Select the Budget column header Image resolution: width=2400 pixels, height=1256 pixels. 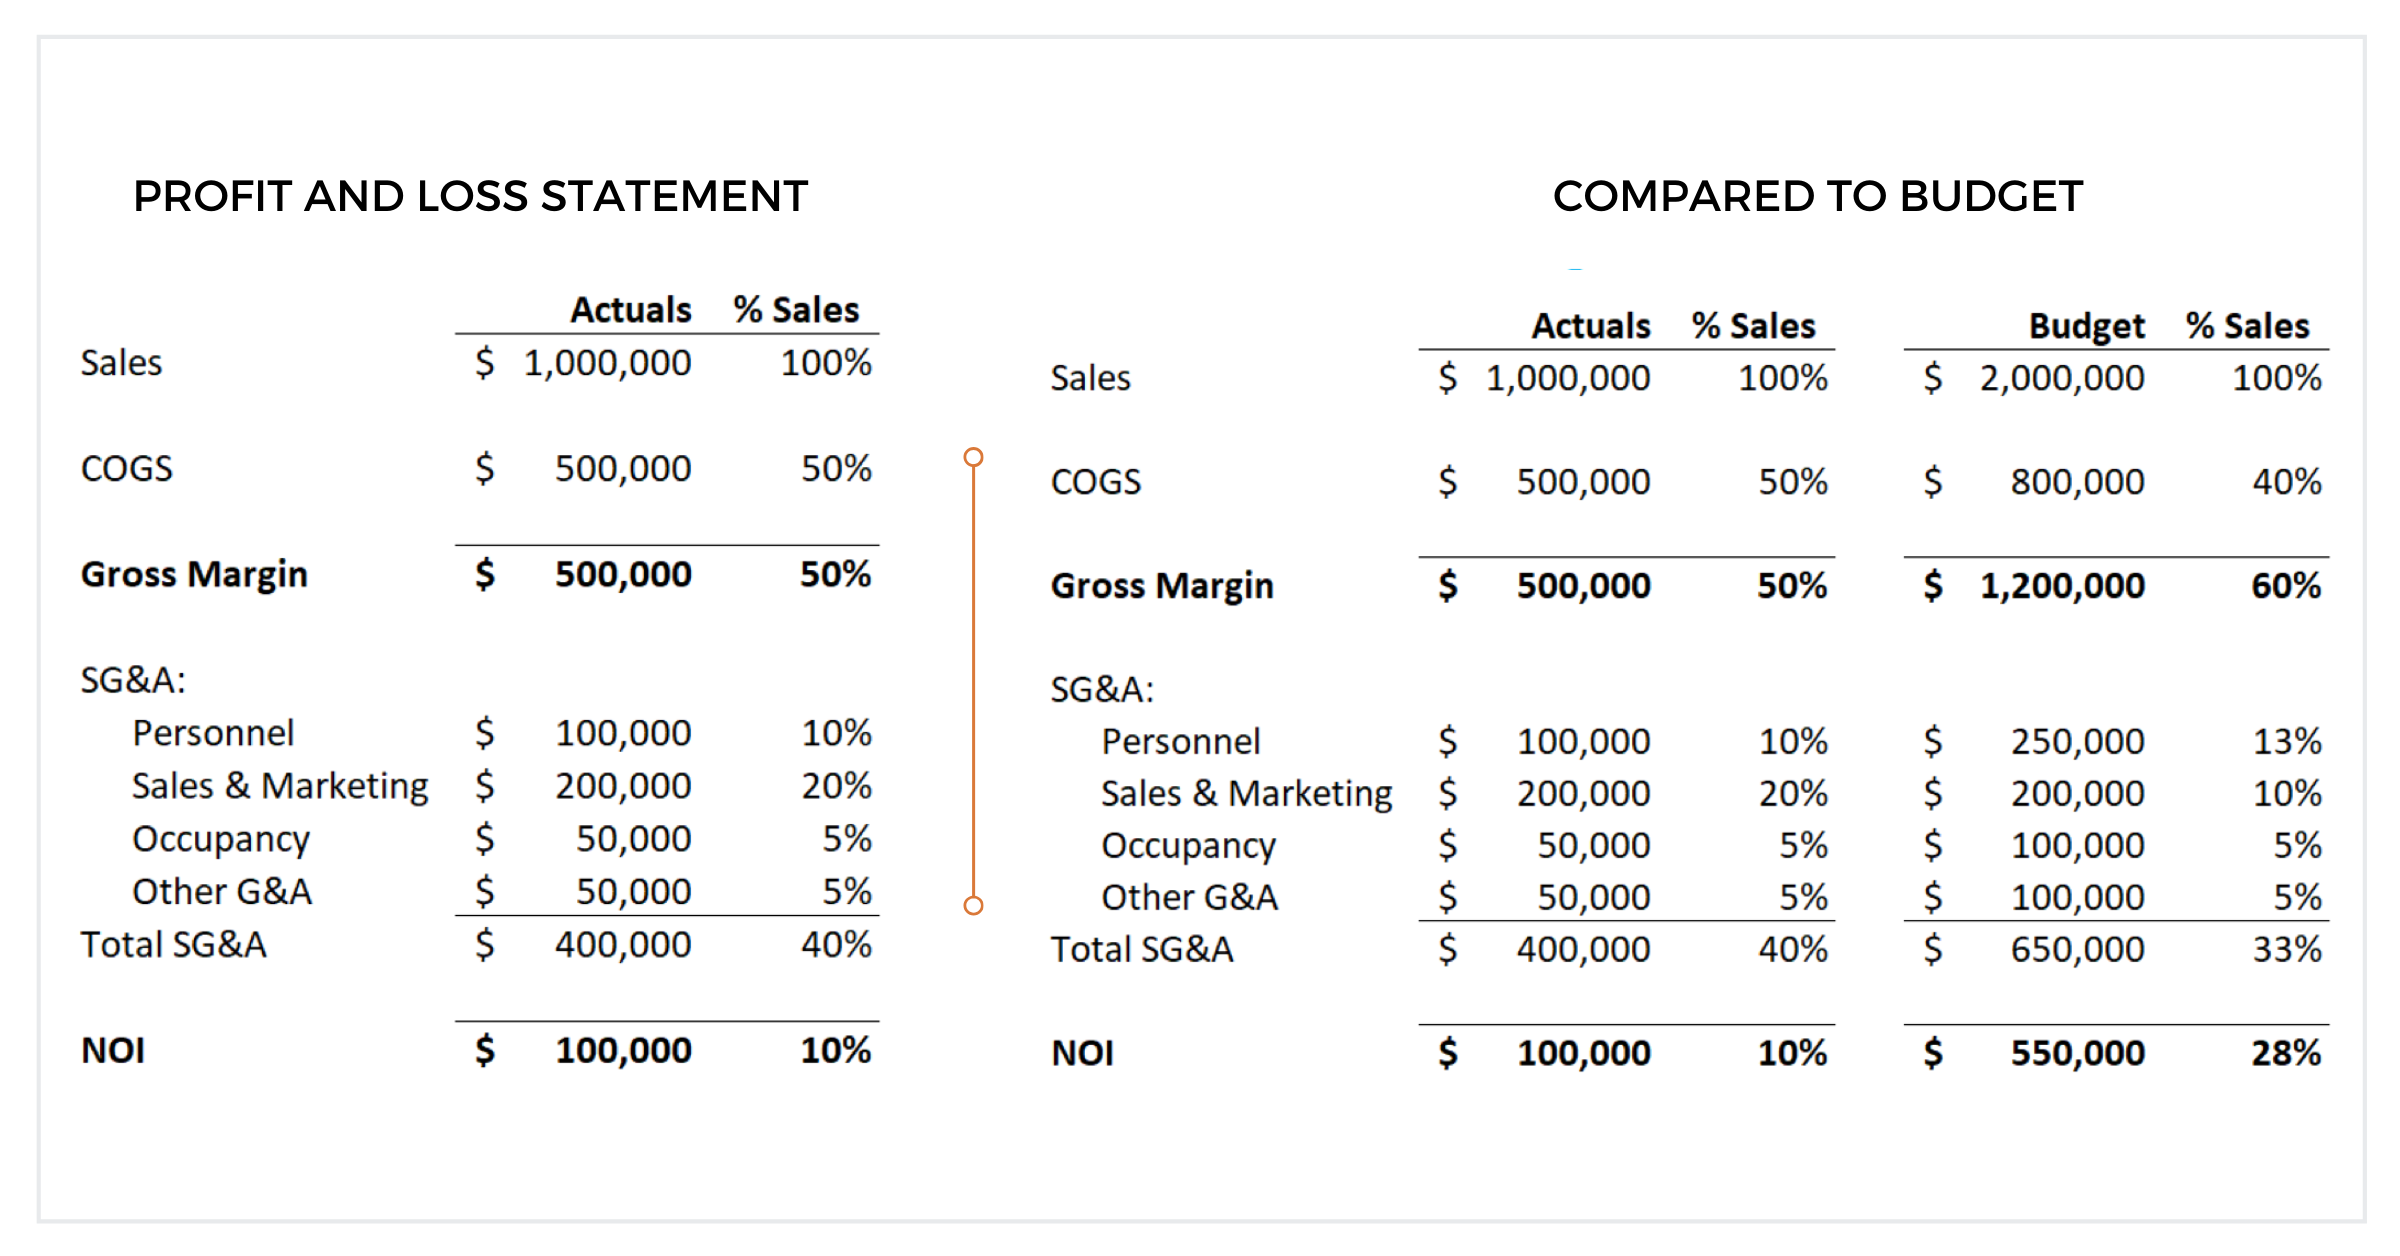(2086, 326)
